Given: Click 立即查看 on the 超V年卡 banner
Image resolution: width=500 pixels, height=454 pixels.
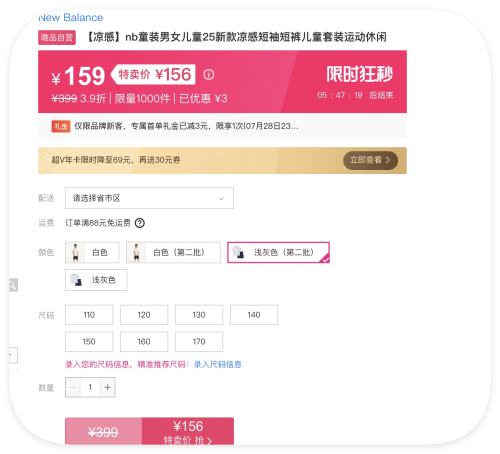Looking at the screenshot, I should (x=370, y=160).
